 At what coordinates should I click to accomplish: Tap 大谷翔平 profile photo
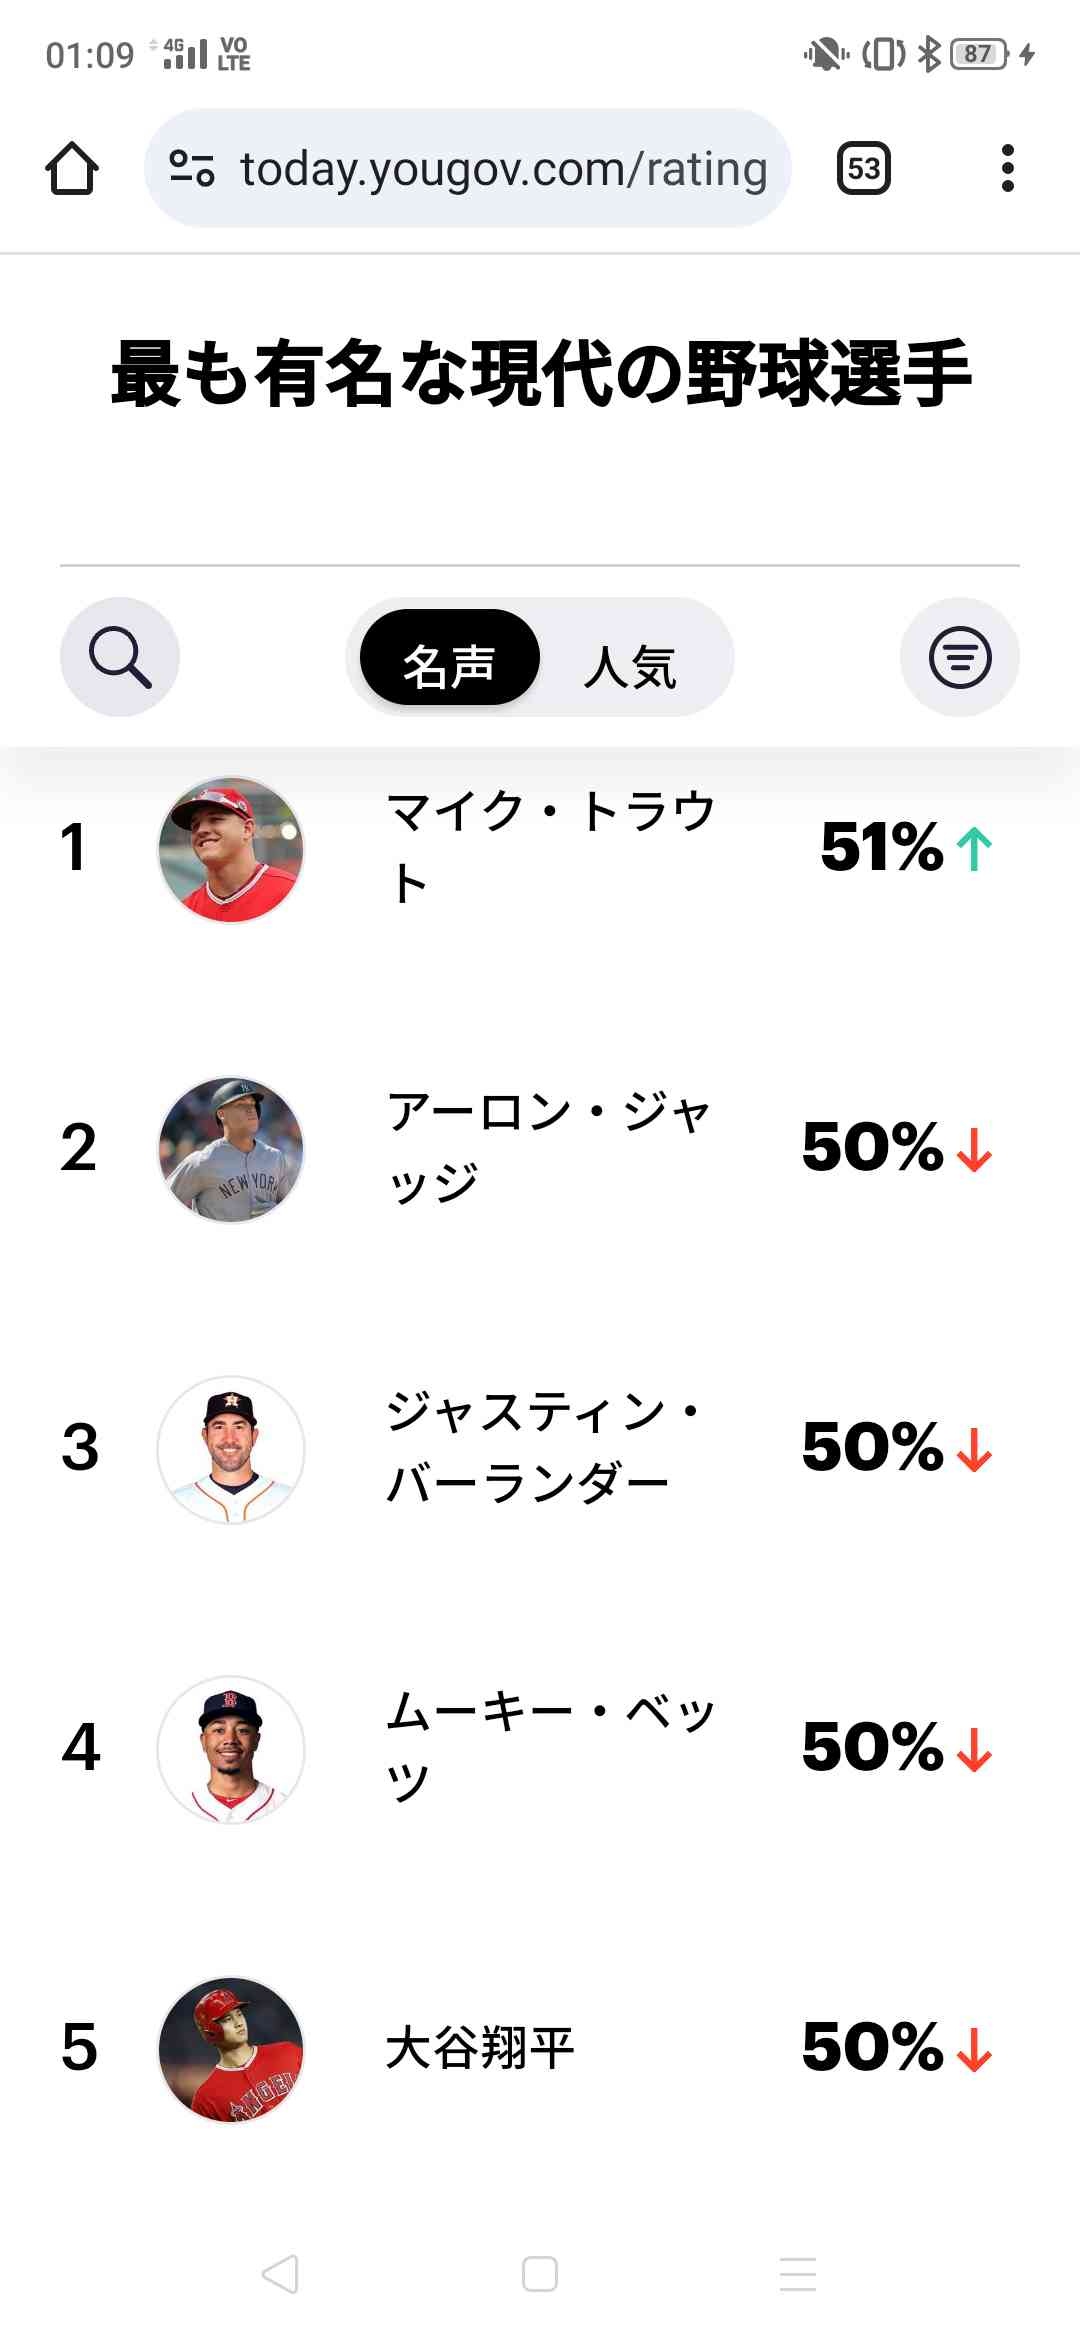(x=231, y=2049)
